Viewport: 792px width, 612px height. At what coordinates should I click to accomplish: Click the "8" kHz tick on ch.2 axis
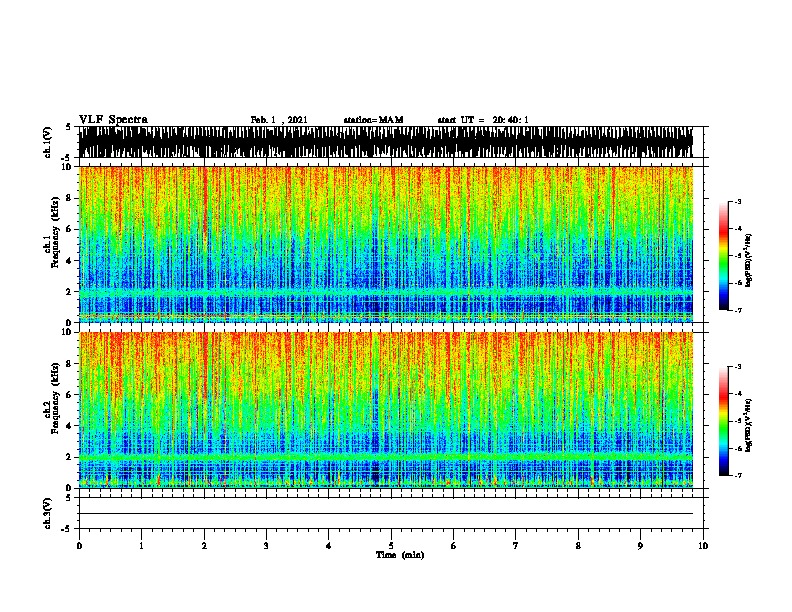point(69,364)
